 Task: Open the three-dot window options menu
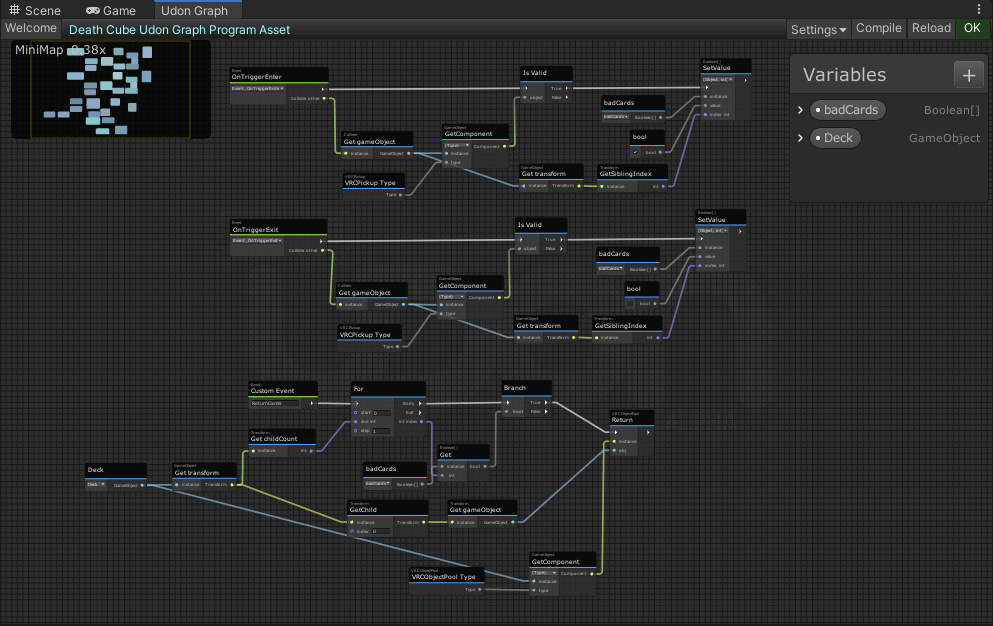point(979,9)
